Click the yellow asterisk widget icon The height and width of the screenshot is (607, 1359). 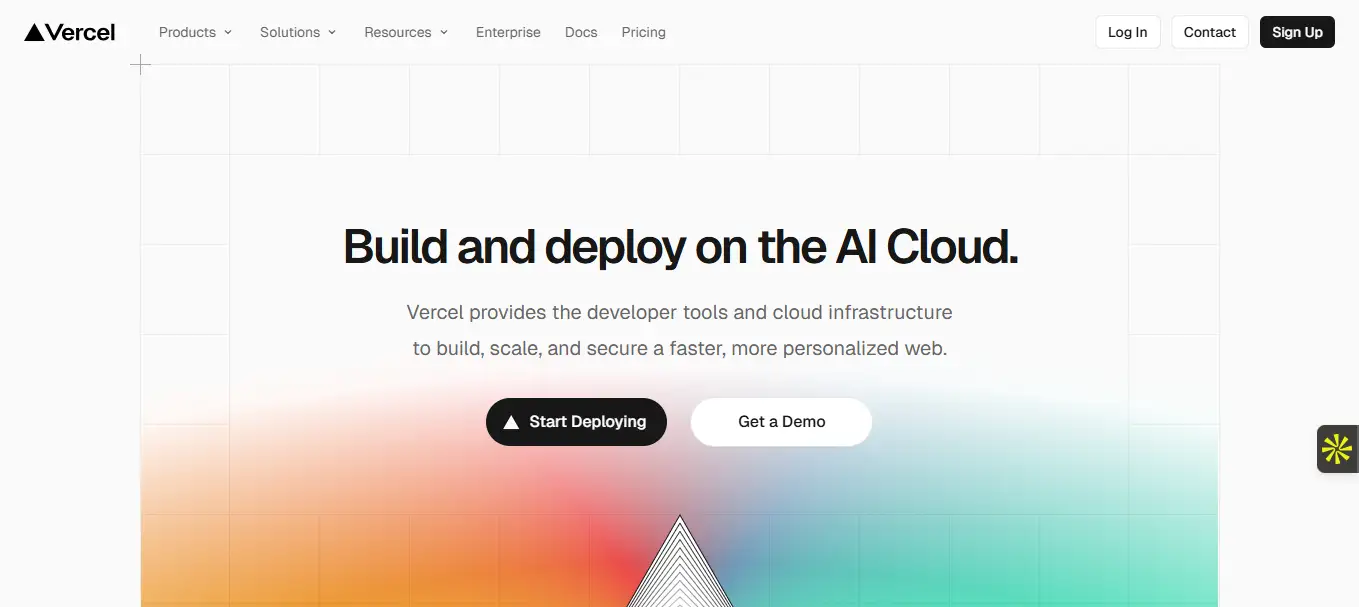(1337, 449)
